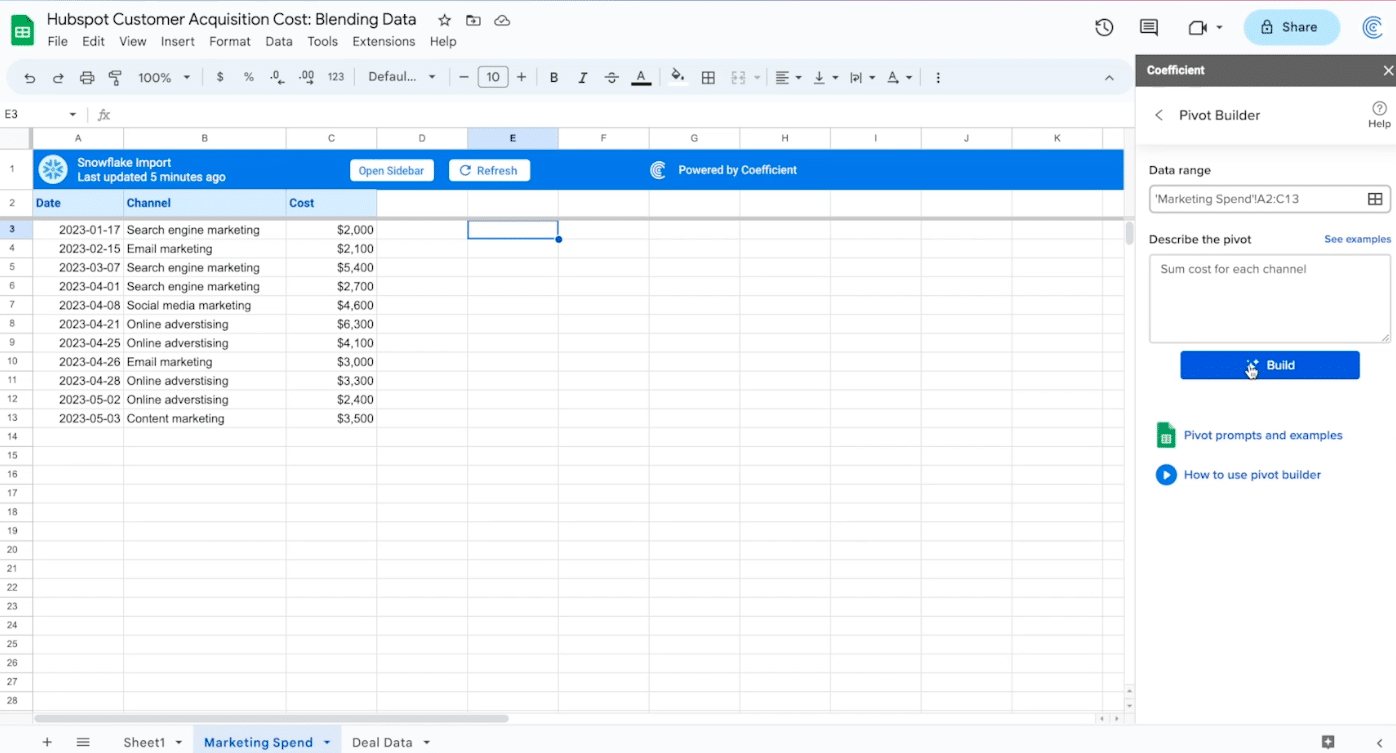Open the zoom 100% dropdown
Image resolution: width=1396 pixels, height=753 pixels.
pyautogui.click(x=163, y=77)
